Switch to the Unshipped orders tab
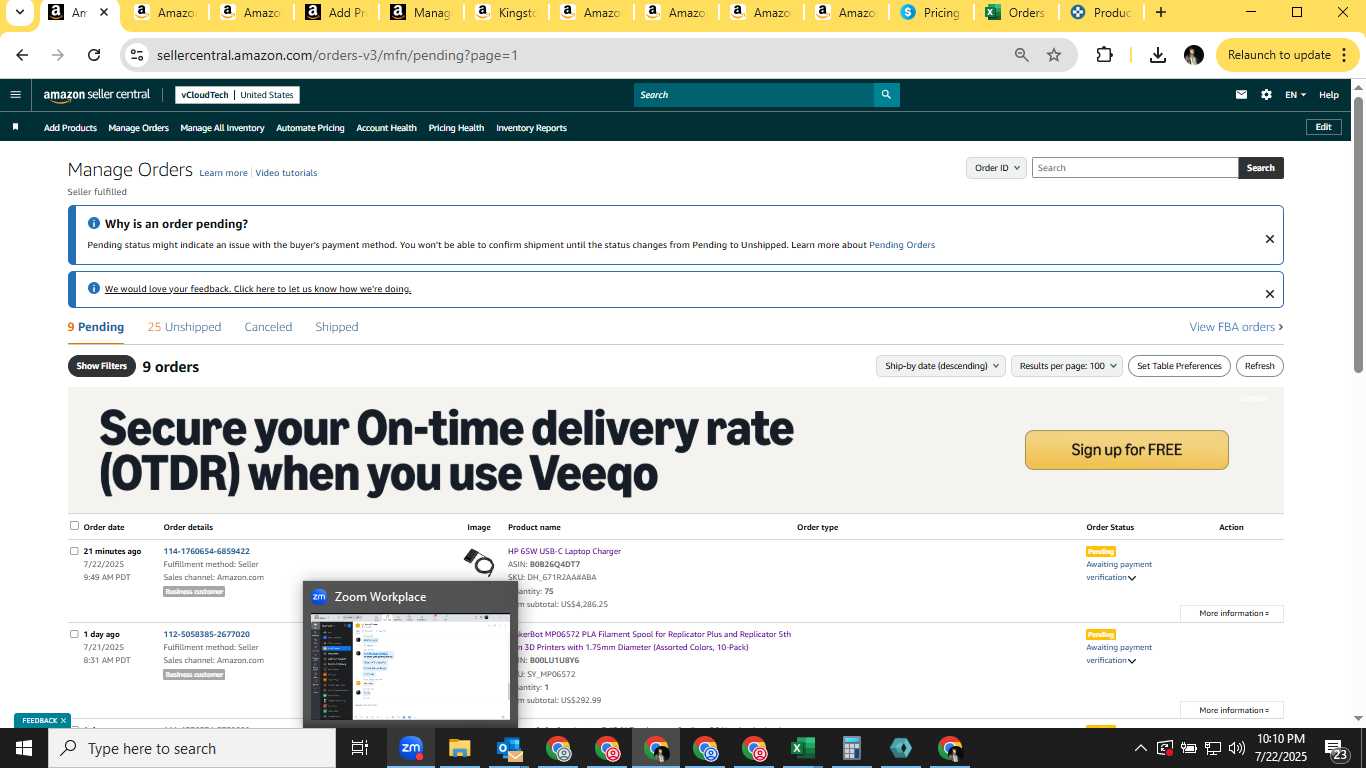This screenshot has width=1366, height=768. [184, 327]
